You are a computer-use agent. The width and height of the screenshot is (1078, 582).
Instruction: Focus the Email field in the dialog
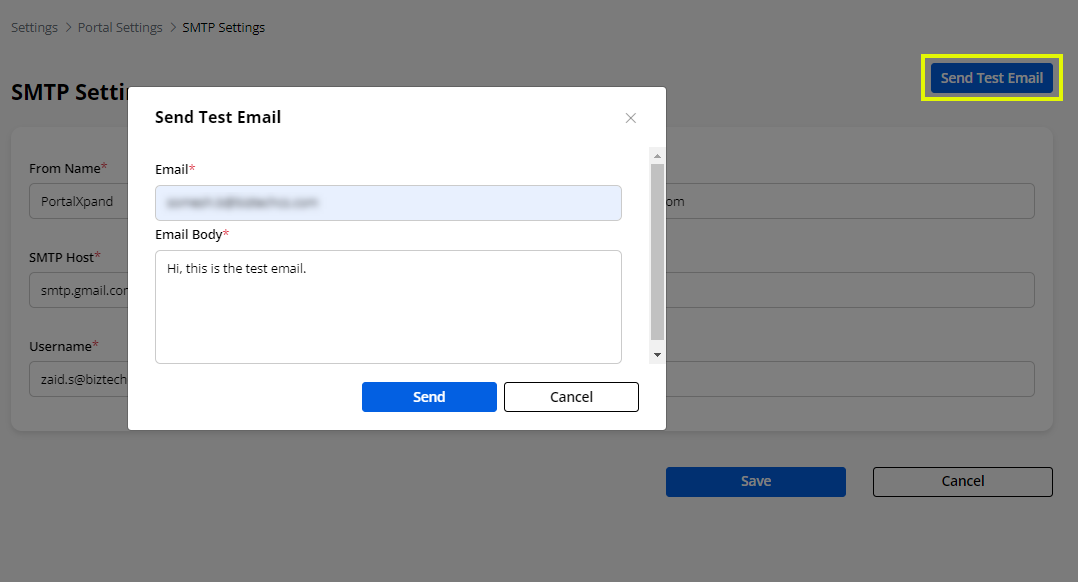(388, 203)
